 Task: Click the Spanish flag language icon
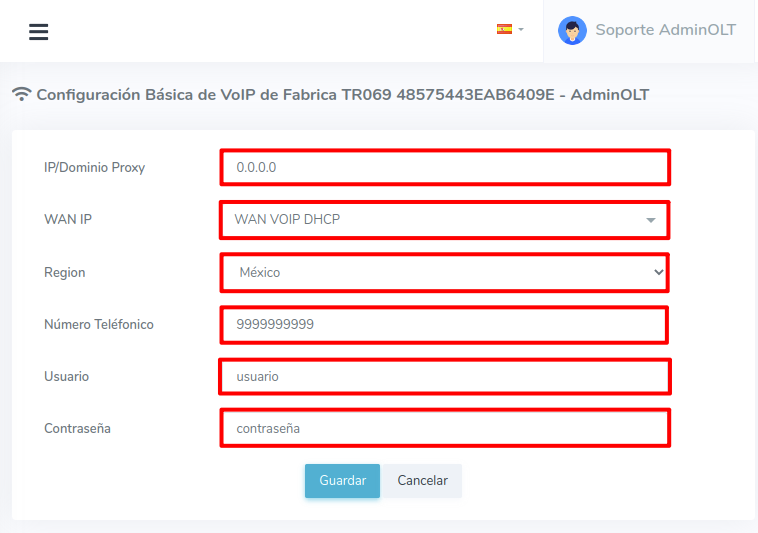coord(504,30)
